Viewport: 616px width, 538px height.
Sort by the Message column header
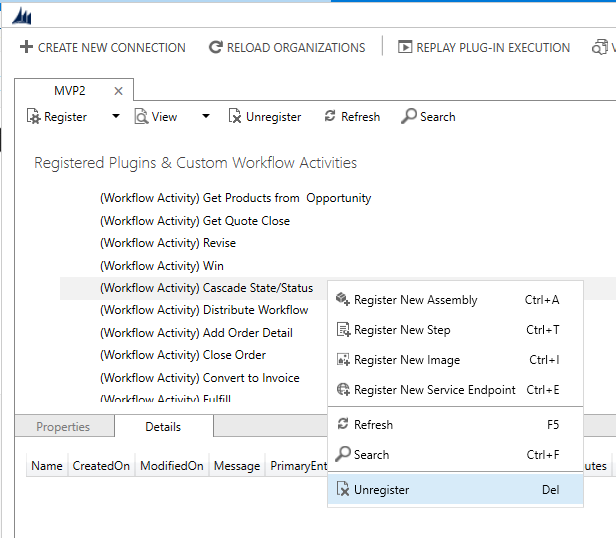(x=237, y=466)
